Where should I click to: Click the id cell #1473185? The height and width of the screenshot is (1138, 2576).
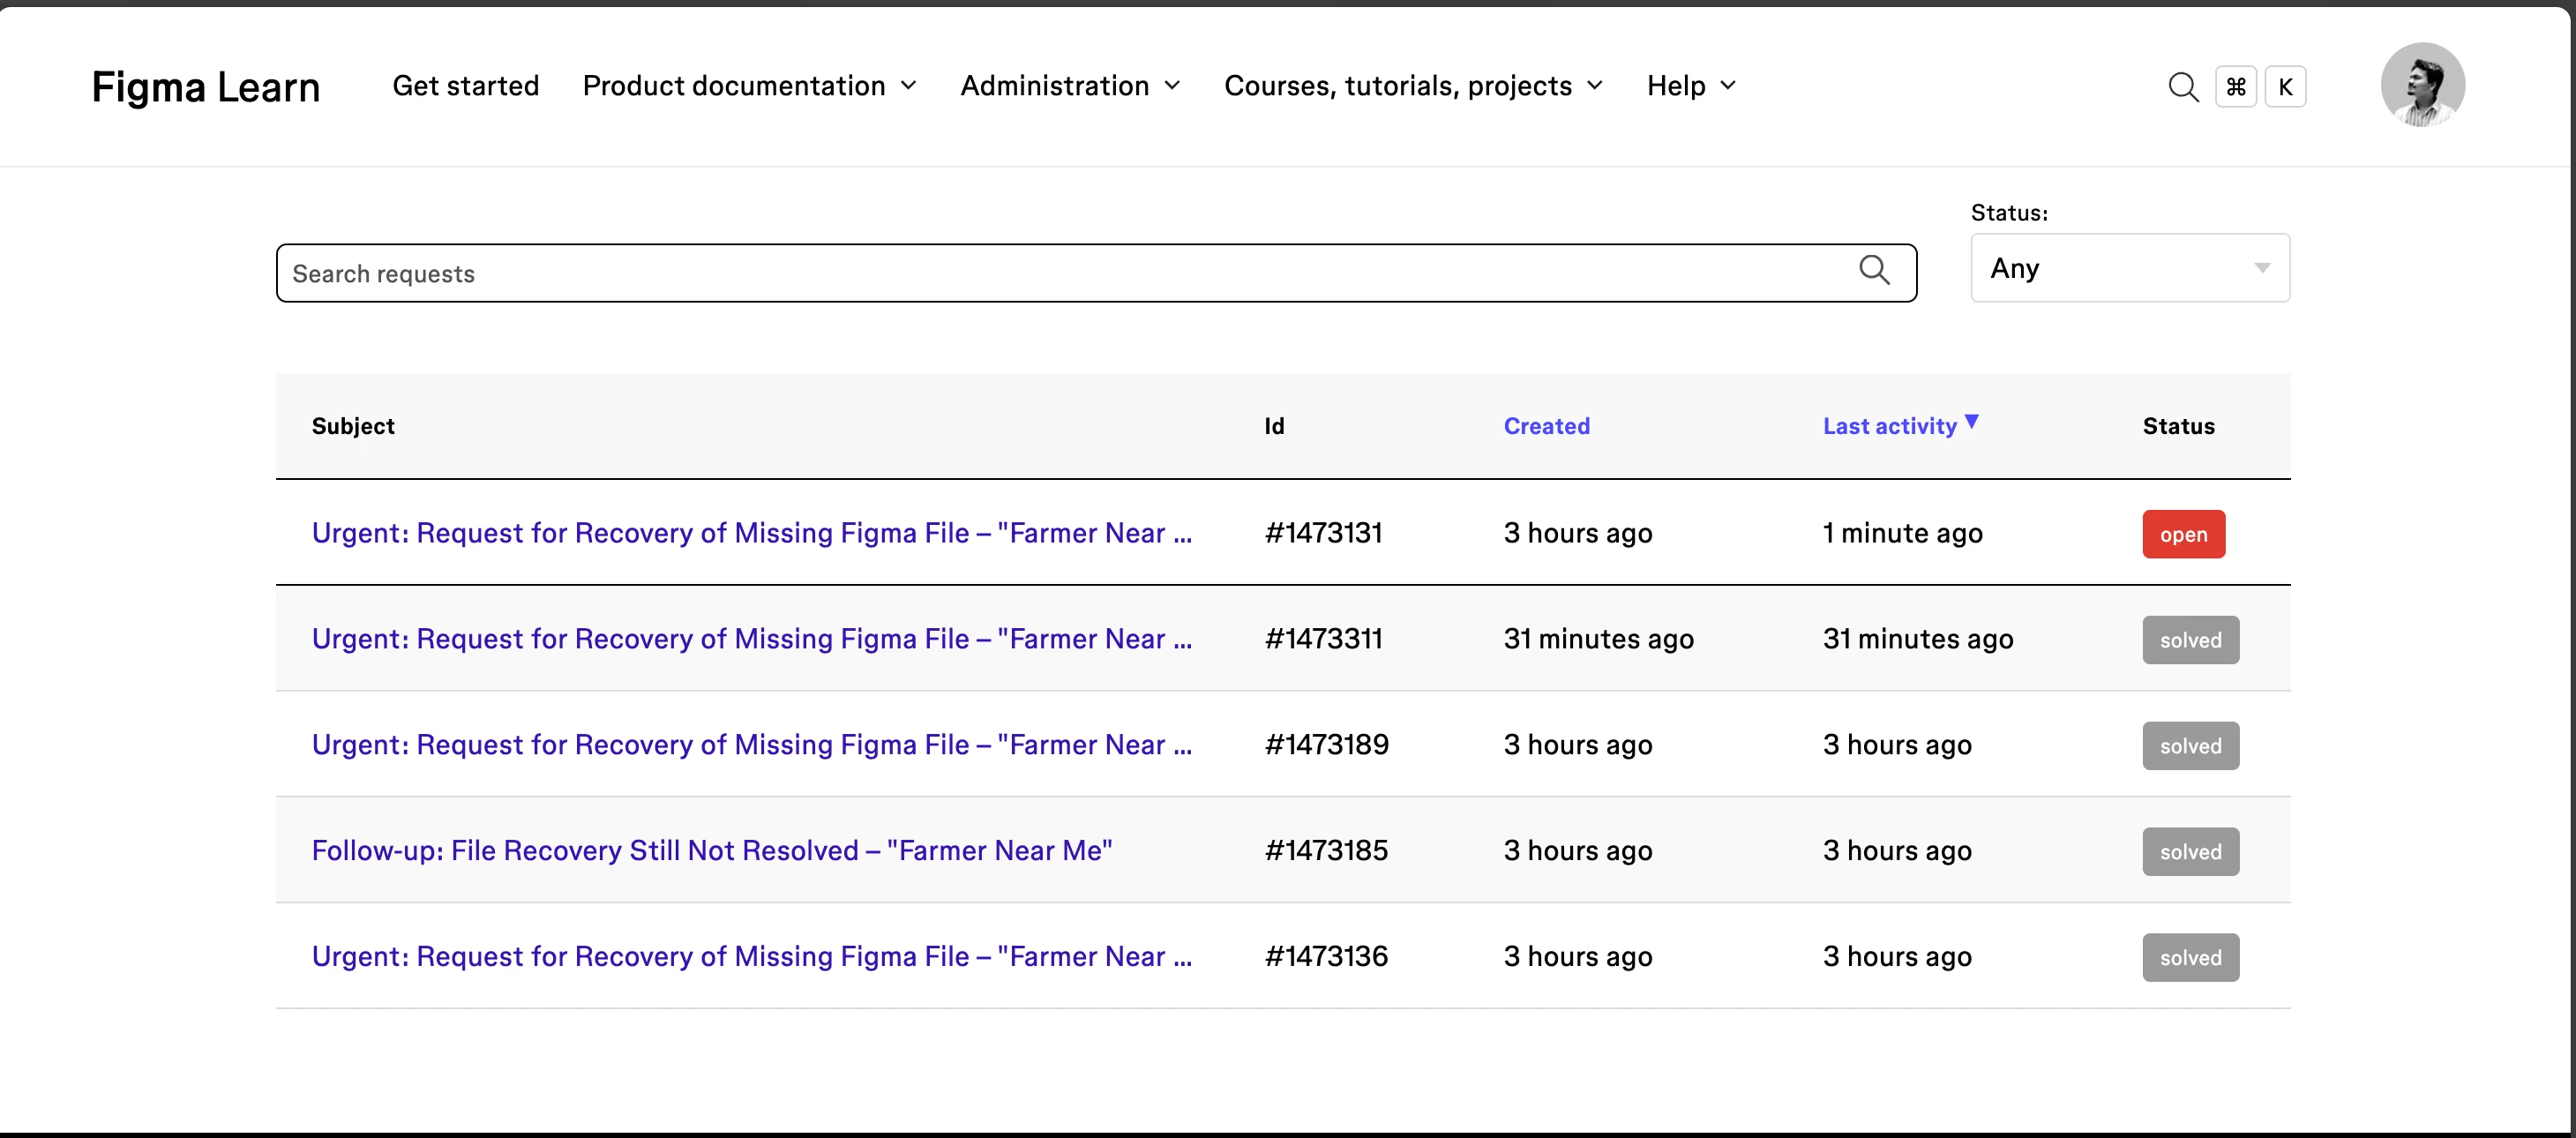tap(1326, 851)
